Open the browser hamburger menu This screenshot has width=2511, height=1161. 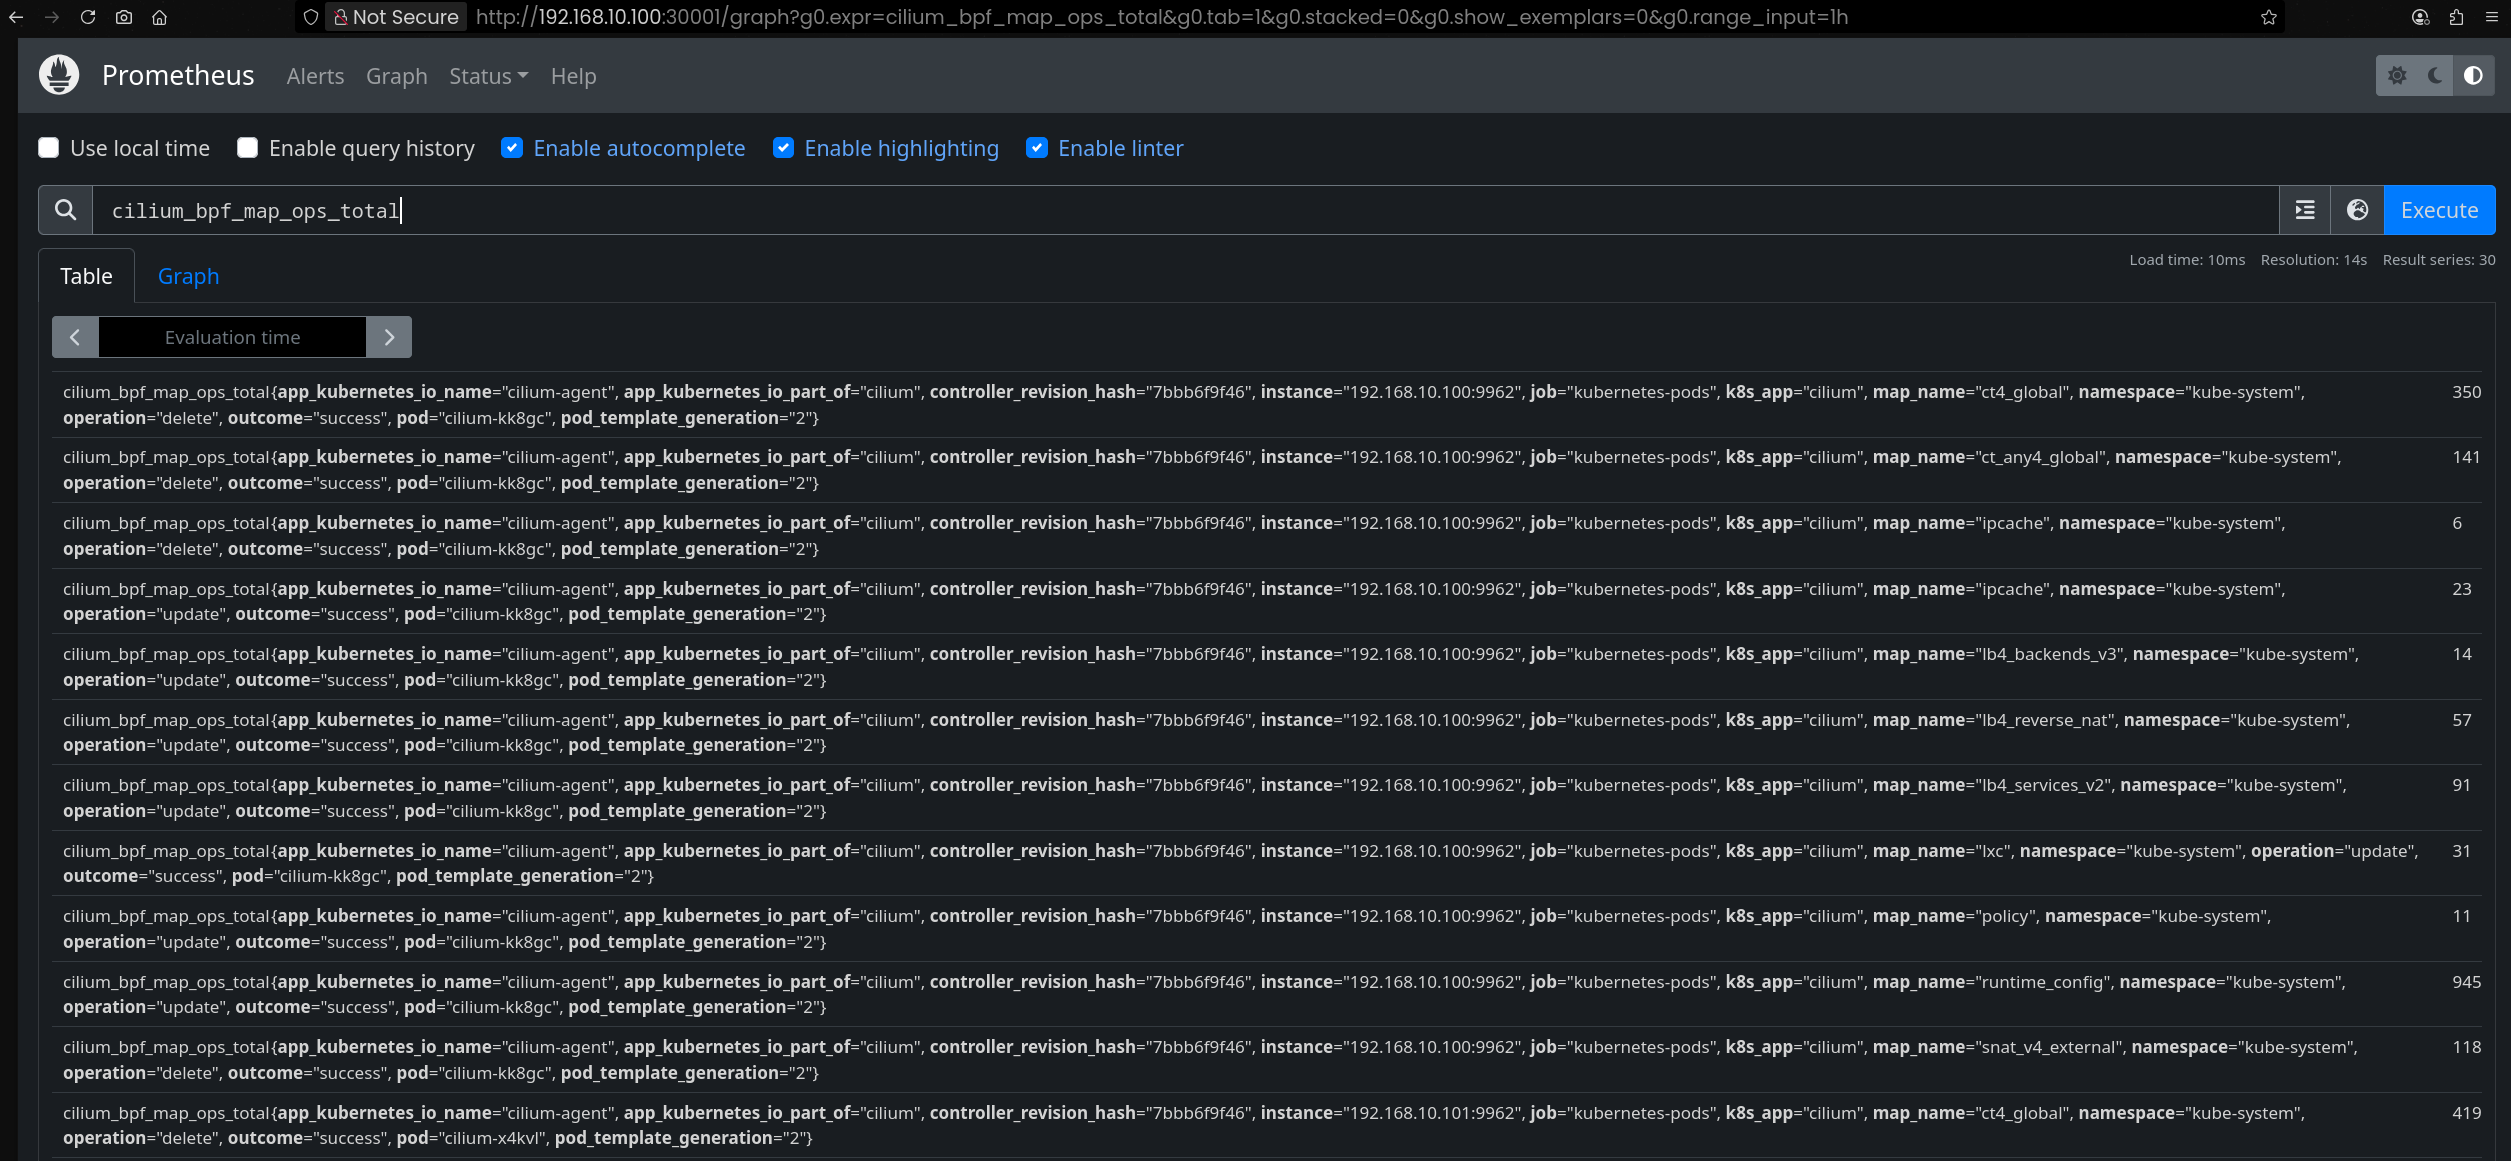coord(2491,17)
